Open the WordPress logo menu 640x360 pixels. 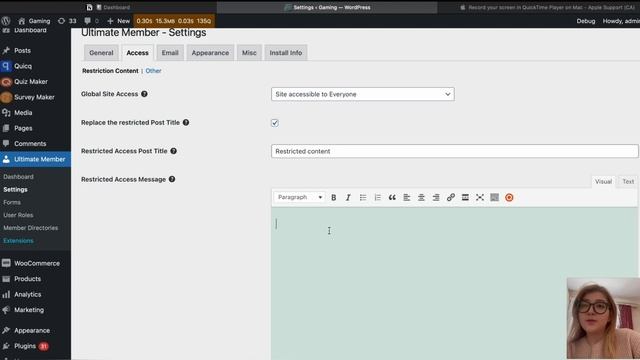tap(6, 21)
